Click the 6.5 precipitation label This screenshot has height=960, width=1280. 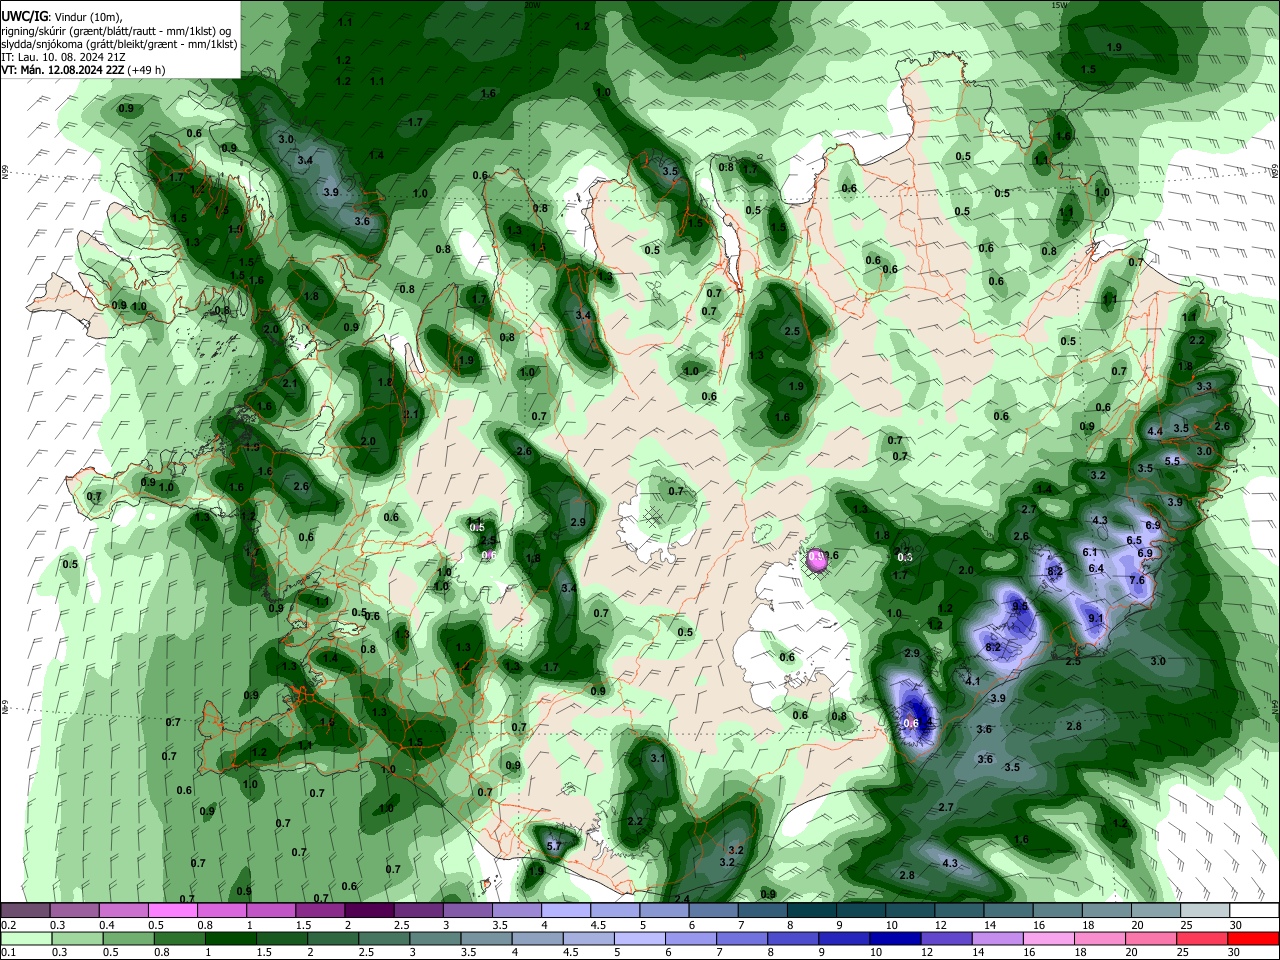coord(1134,540)
